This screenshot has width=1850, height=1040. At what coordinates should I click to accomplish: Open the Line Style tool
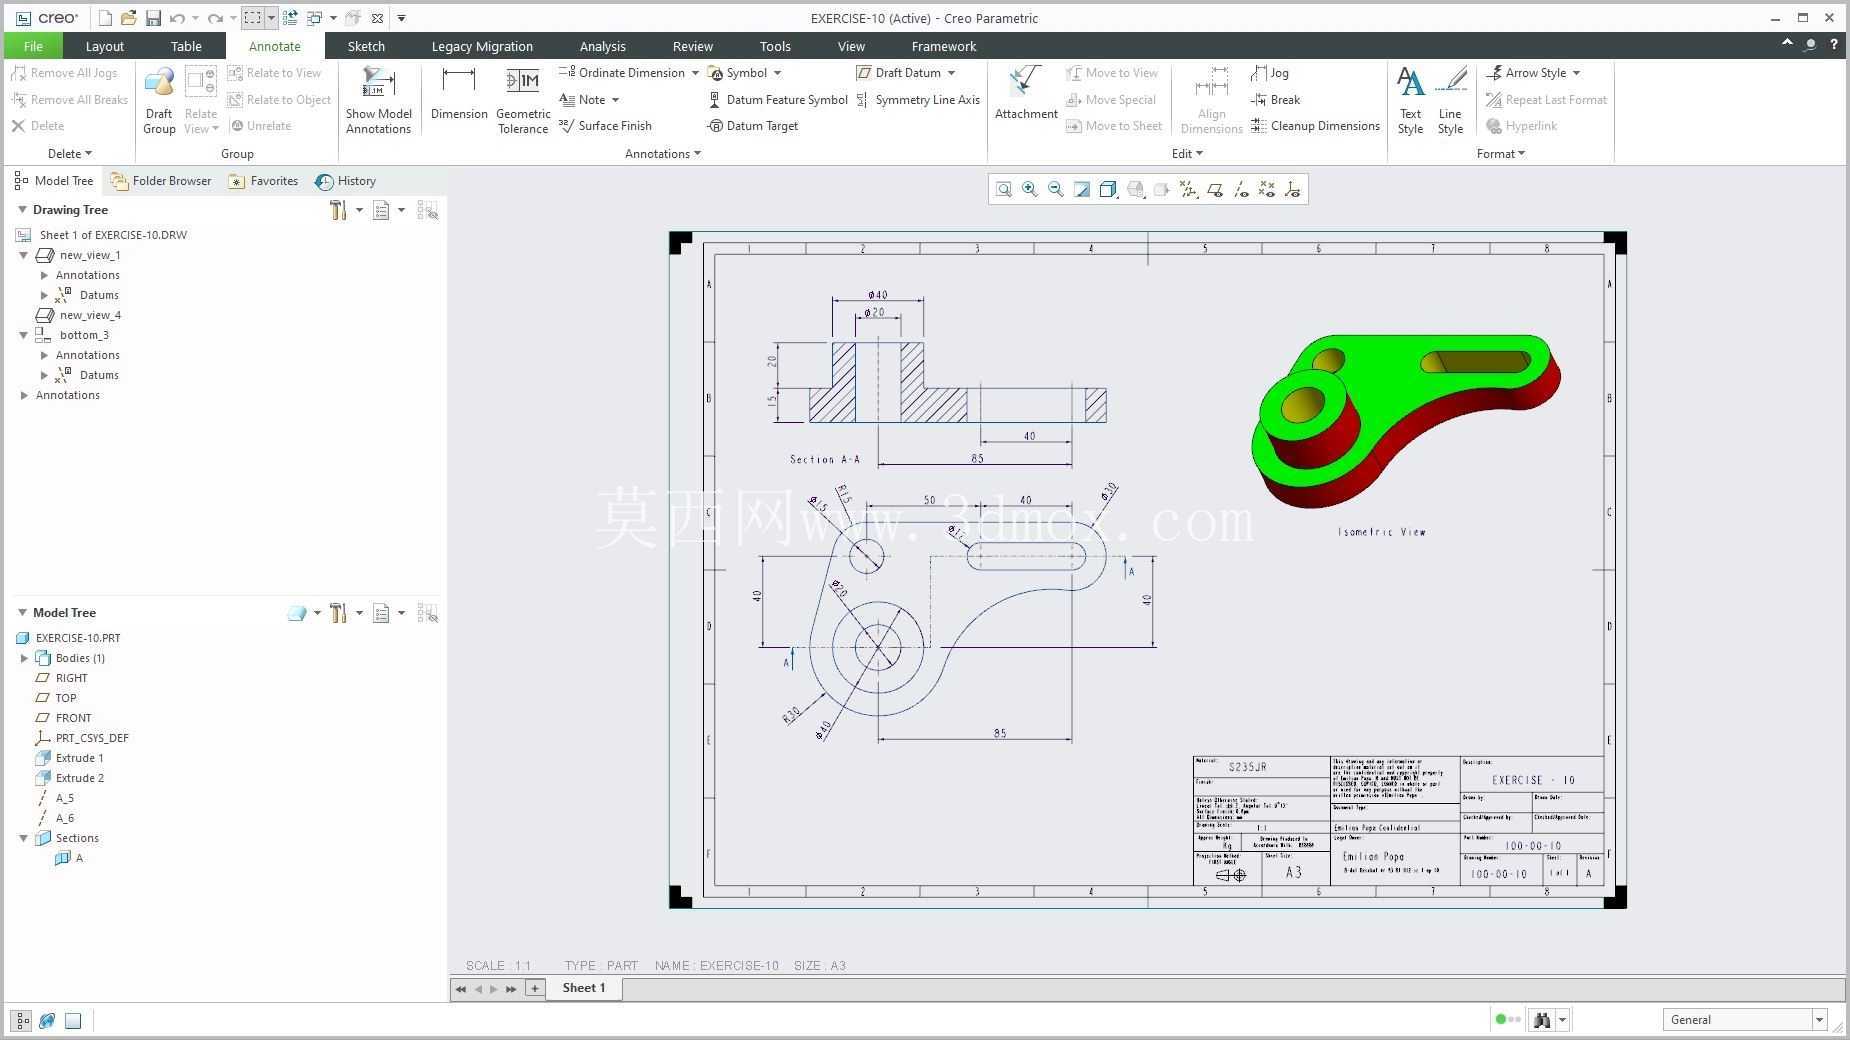click(x=1450, y=100)
